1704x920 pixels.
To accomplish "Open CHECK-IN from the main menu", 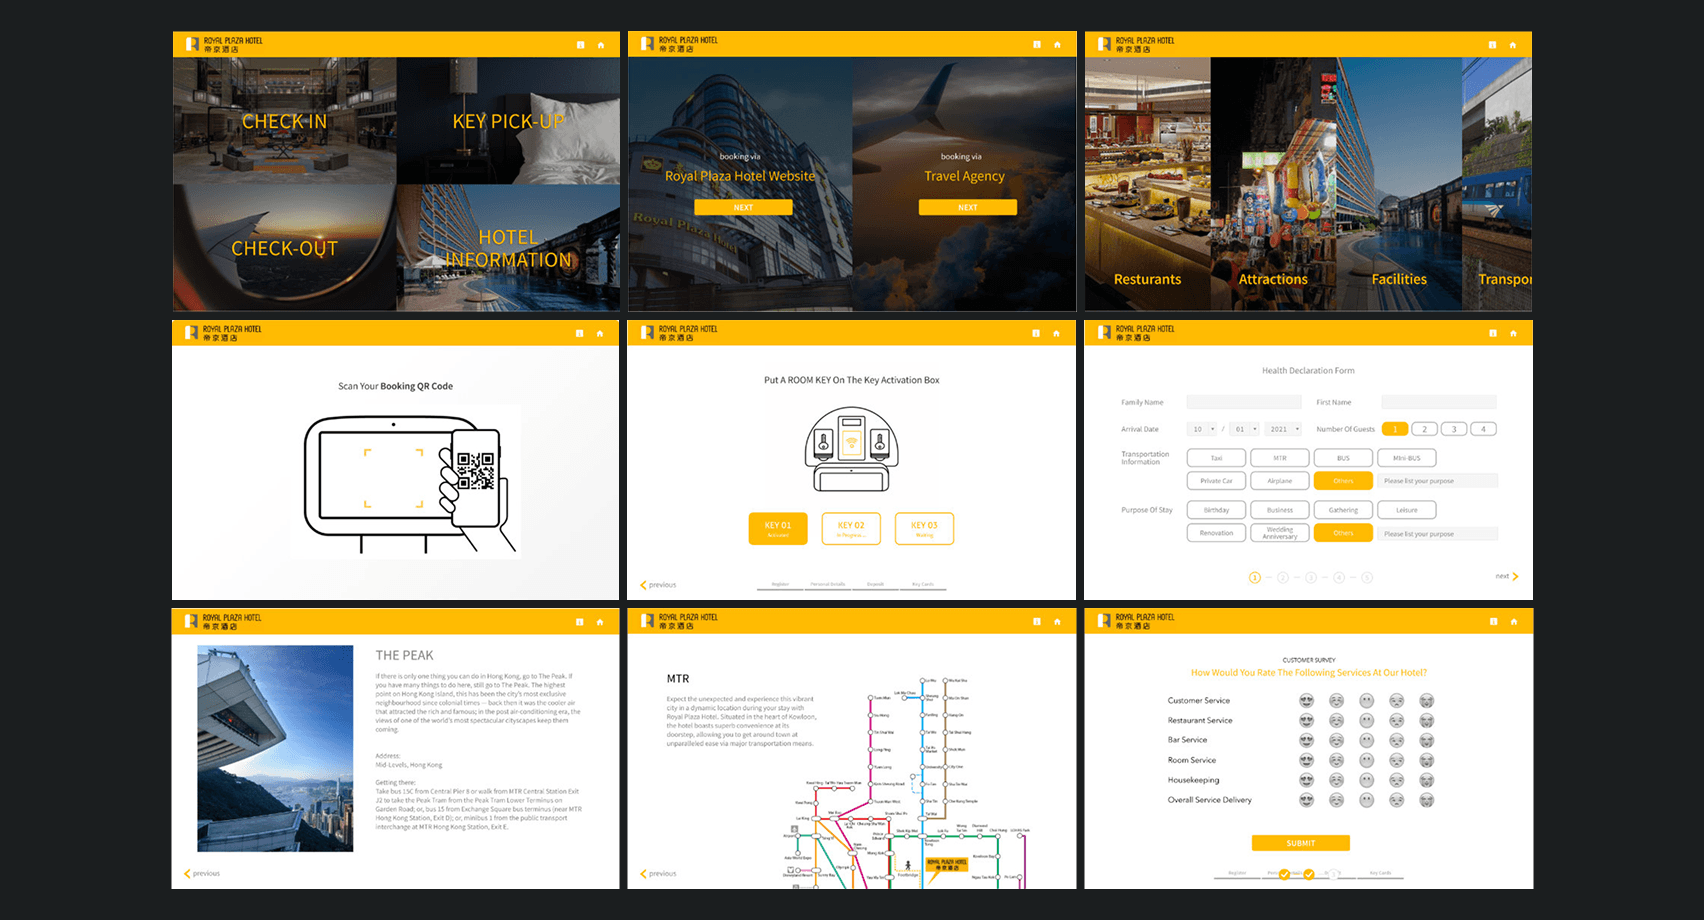I will [285, 121].
